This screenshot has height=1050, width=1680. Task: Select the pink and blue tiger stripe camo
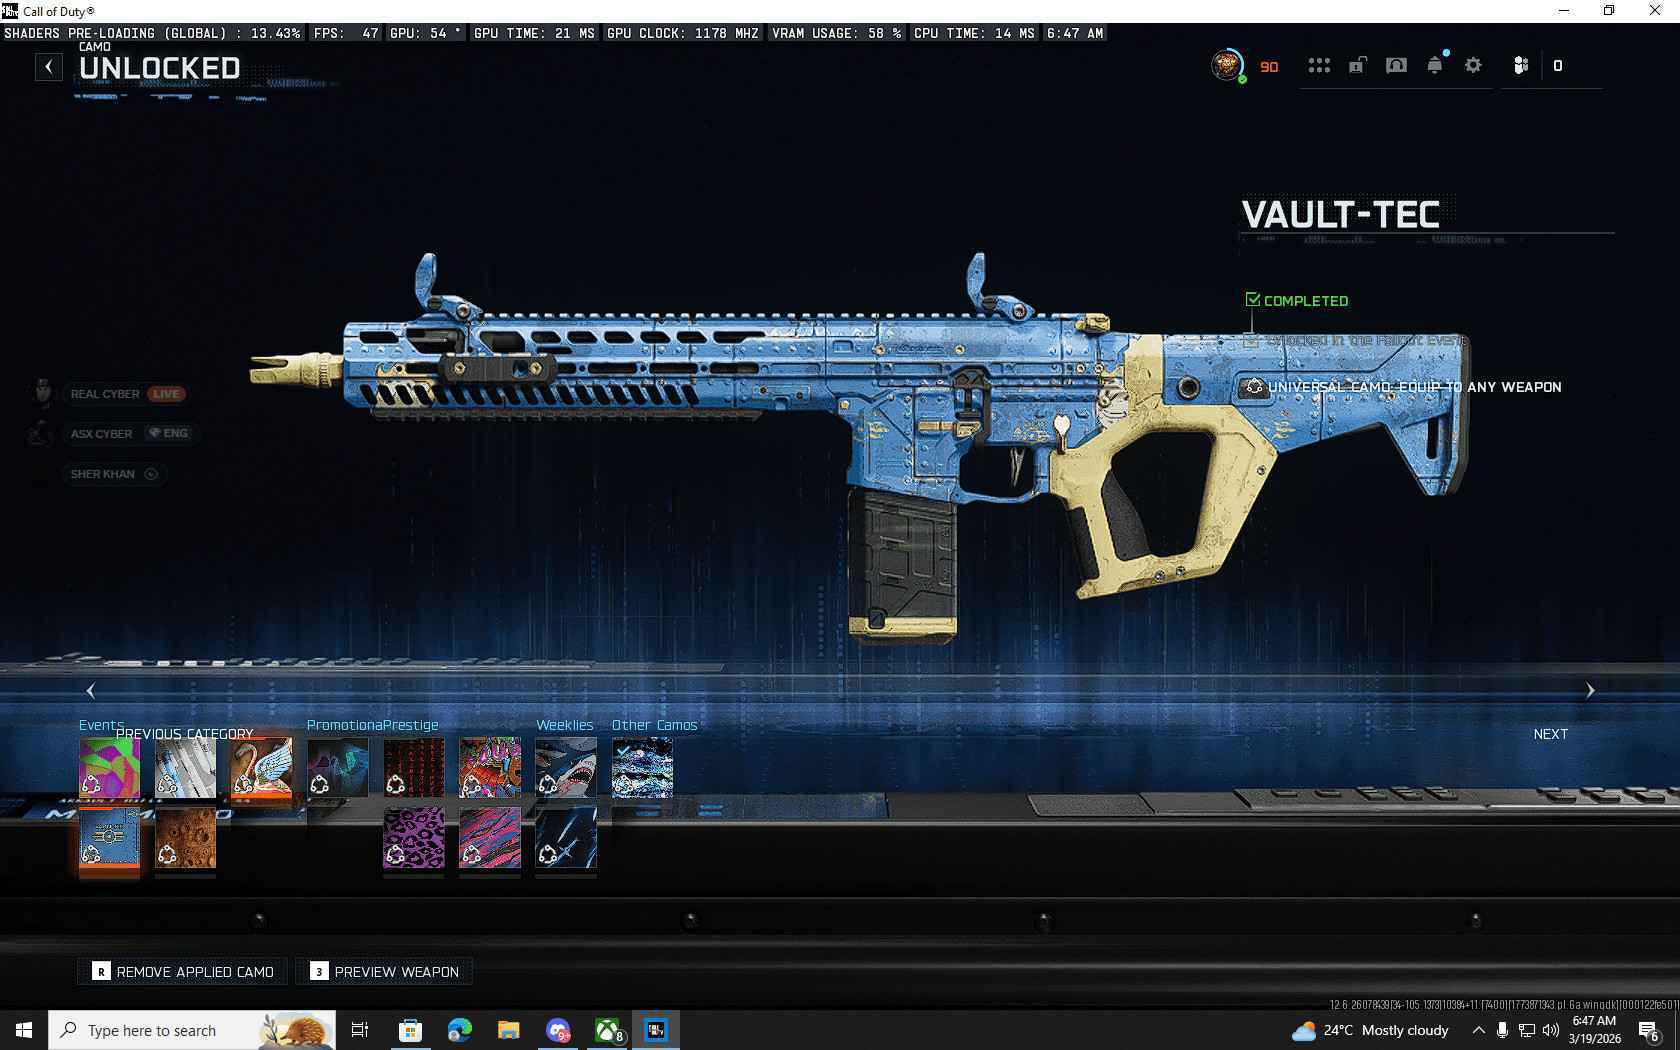[x=490, y=837]
